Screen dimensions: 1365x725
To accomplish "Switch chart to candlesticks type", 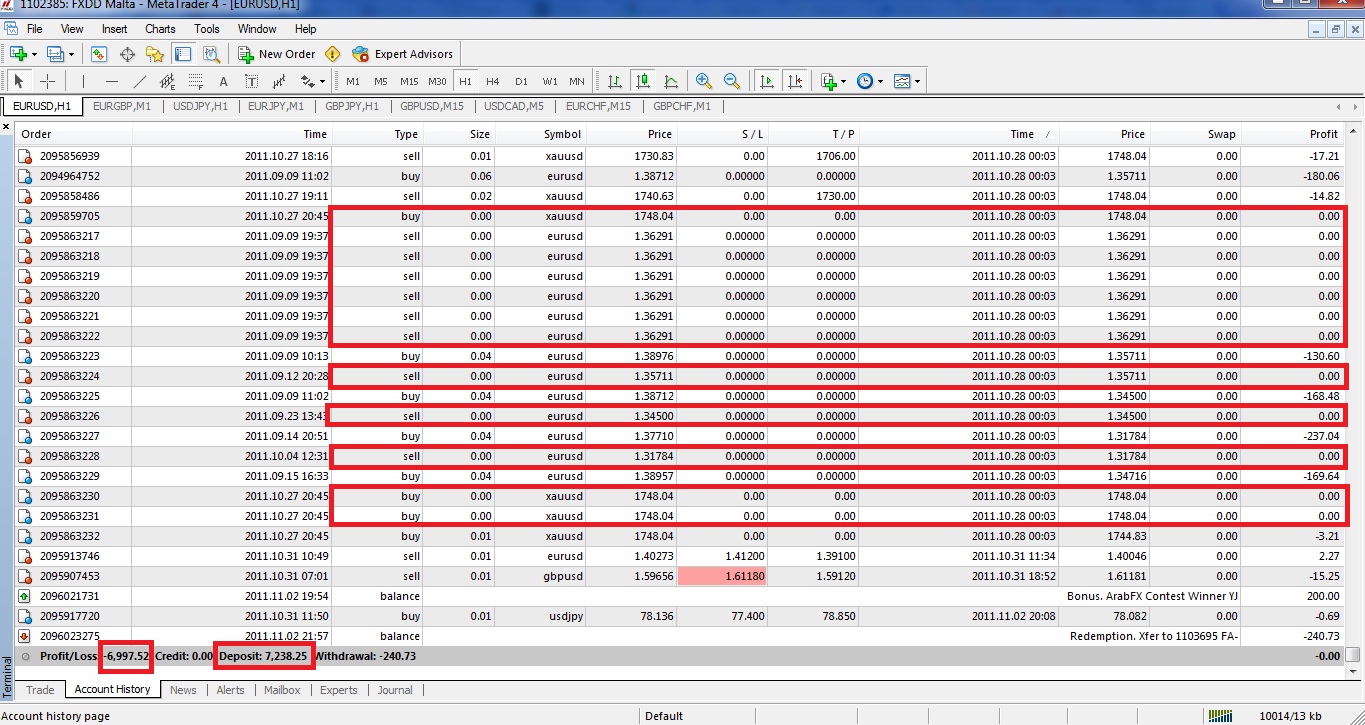I will (x=642, y=81).
